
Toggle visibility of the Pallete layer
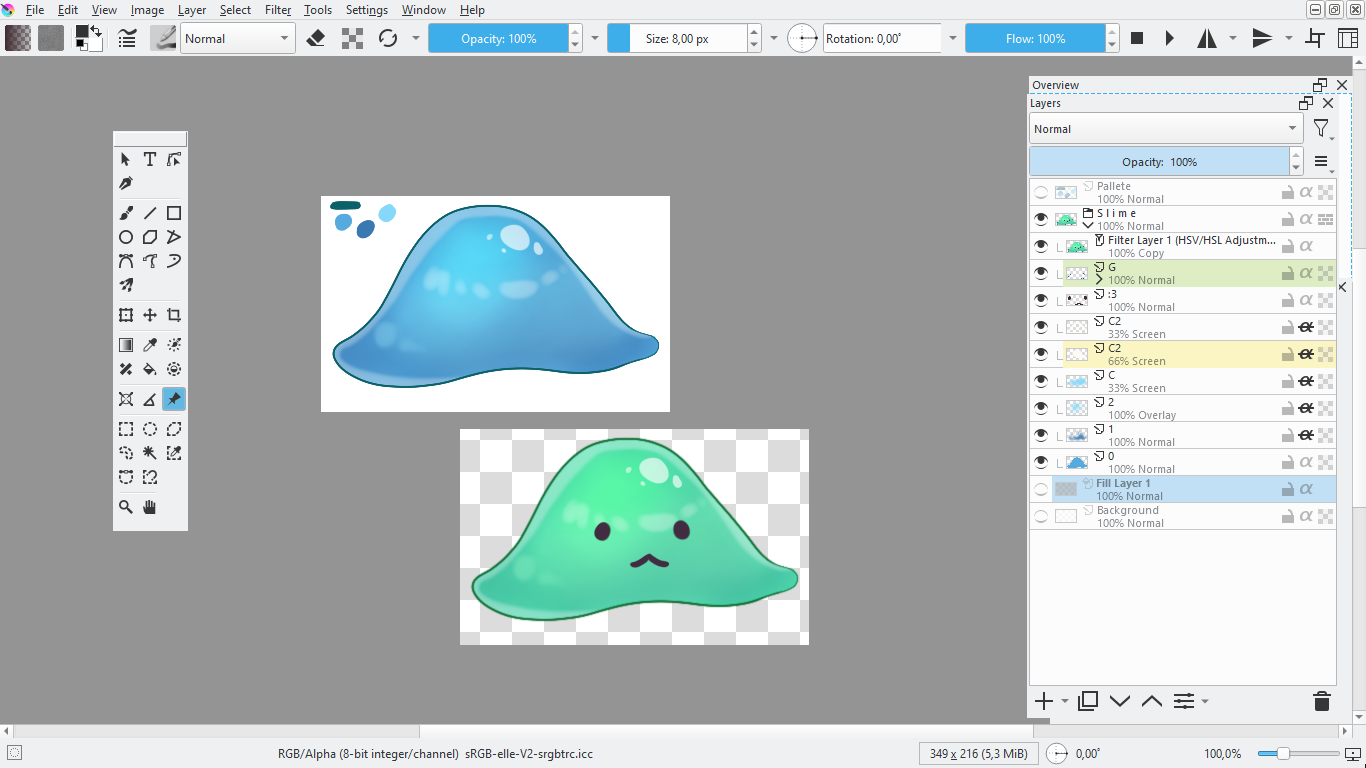click(x=1041, y=192)
